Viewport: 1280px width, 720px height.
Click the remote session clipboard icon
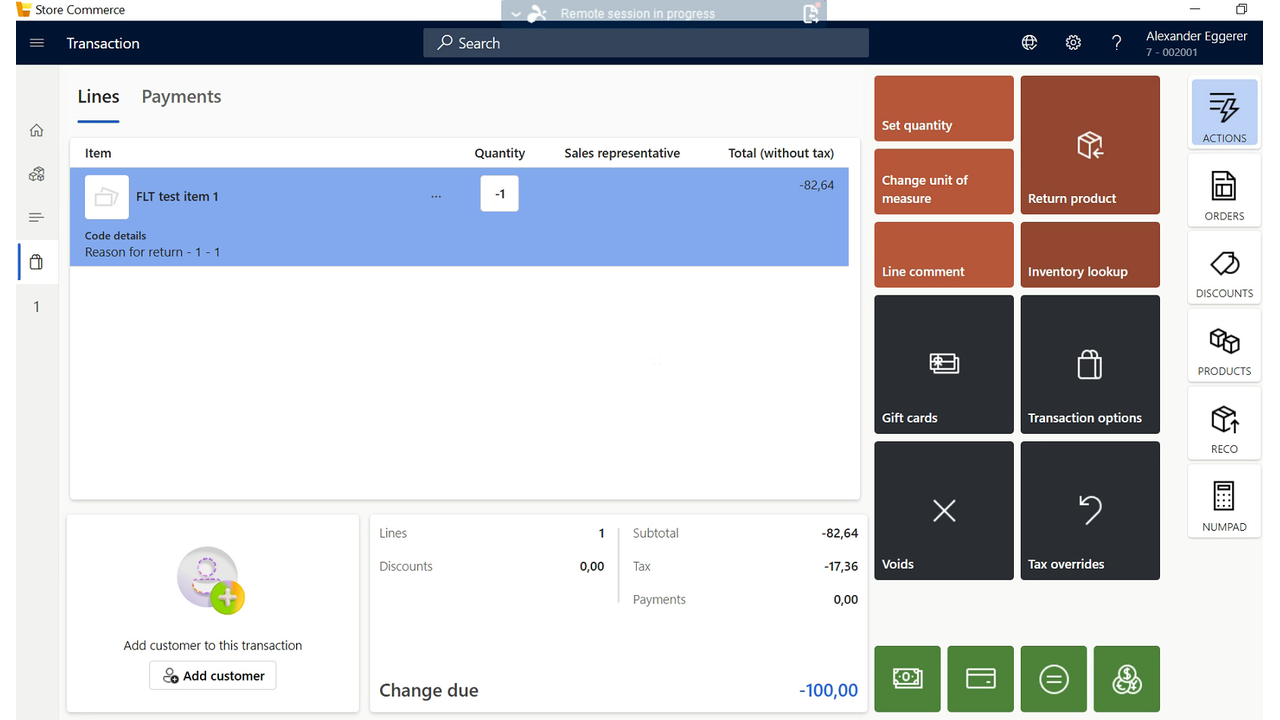coord(811,13)
